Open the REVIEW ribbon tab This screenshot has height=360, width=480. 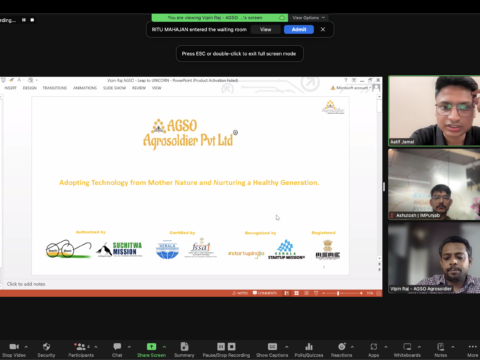[x=139, y=88]
